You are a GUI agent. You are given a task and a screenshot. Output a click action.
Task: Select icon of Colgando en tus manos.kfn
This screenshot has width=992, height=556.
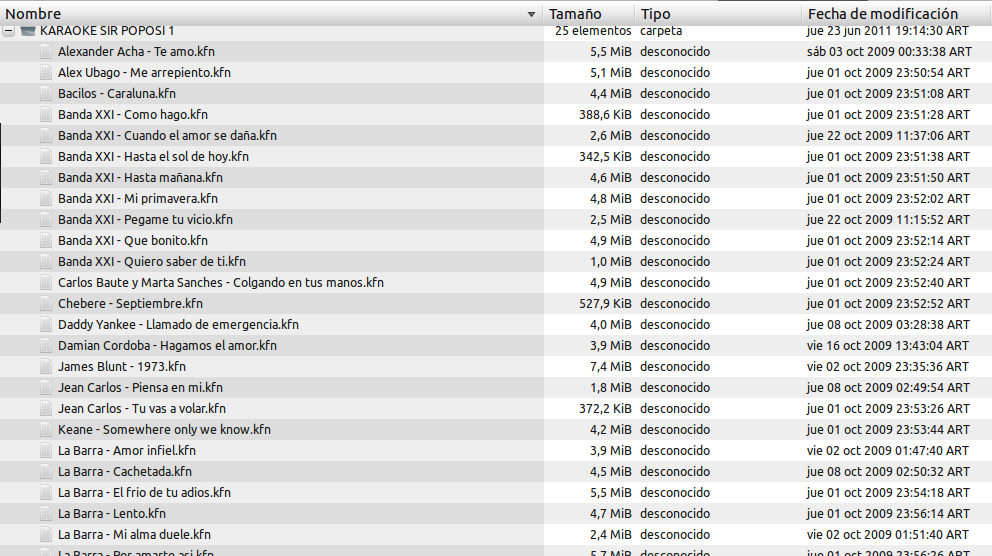coord(46,283)
